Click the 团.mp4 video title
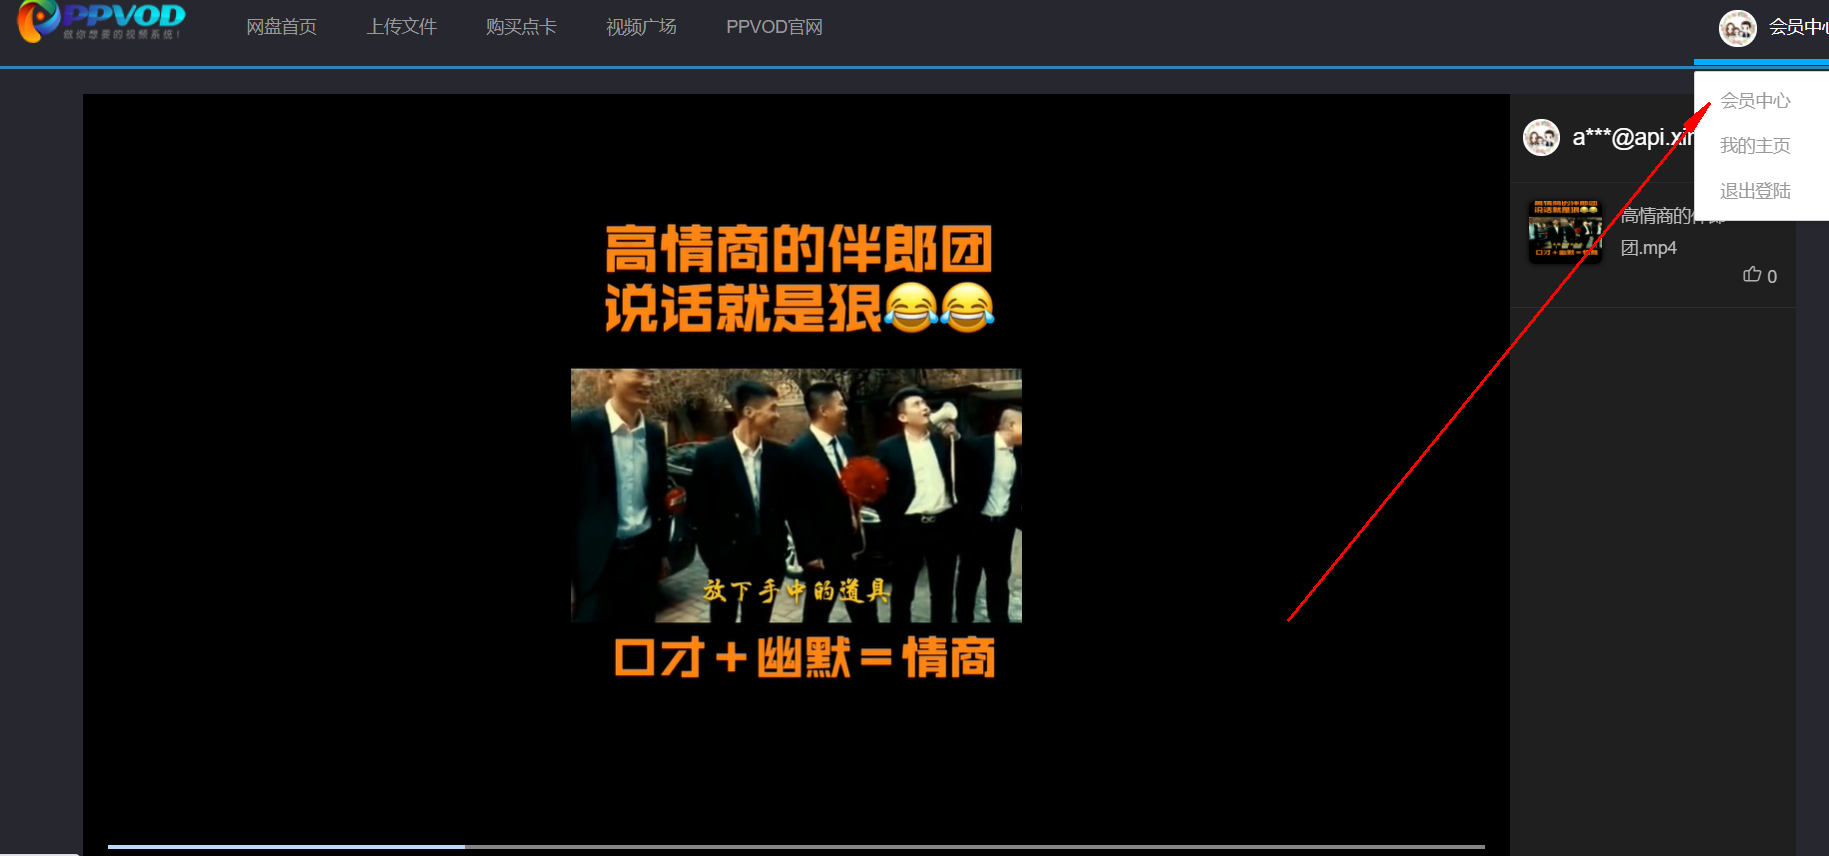 [1648, 248]
